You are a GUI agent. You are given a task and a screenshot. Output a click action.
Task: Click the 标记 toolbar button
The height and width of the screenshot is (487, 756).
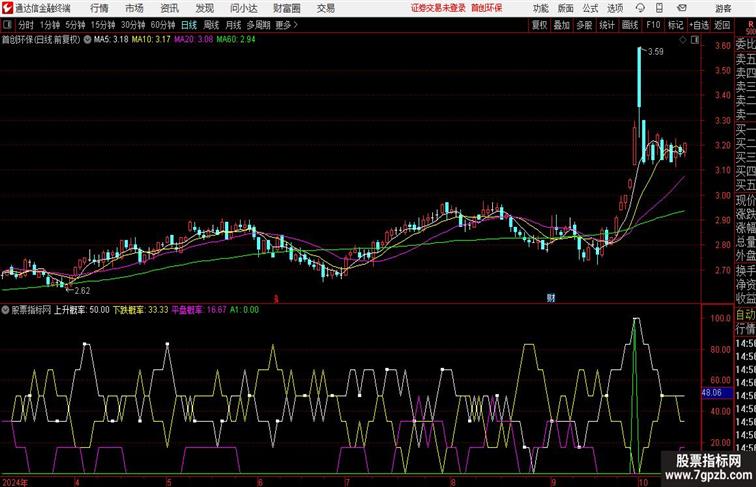675,25
